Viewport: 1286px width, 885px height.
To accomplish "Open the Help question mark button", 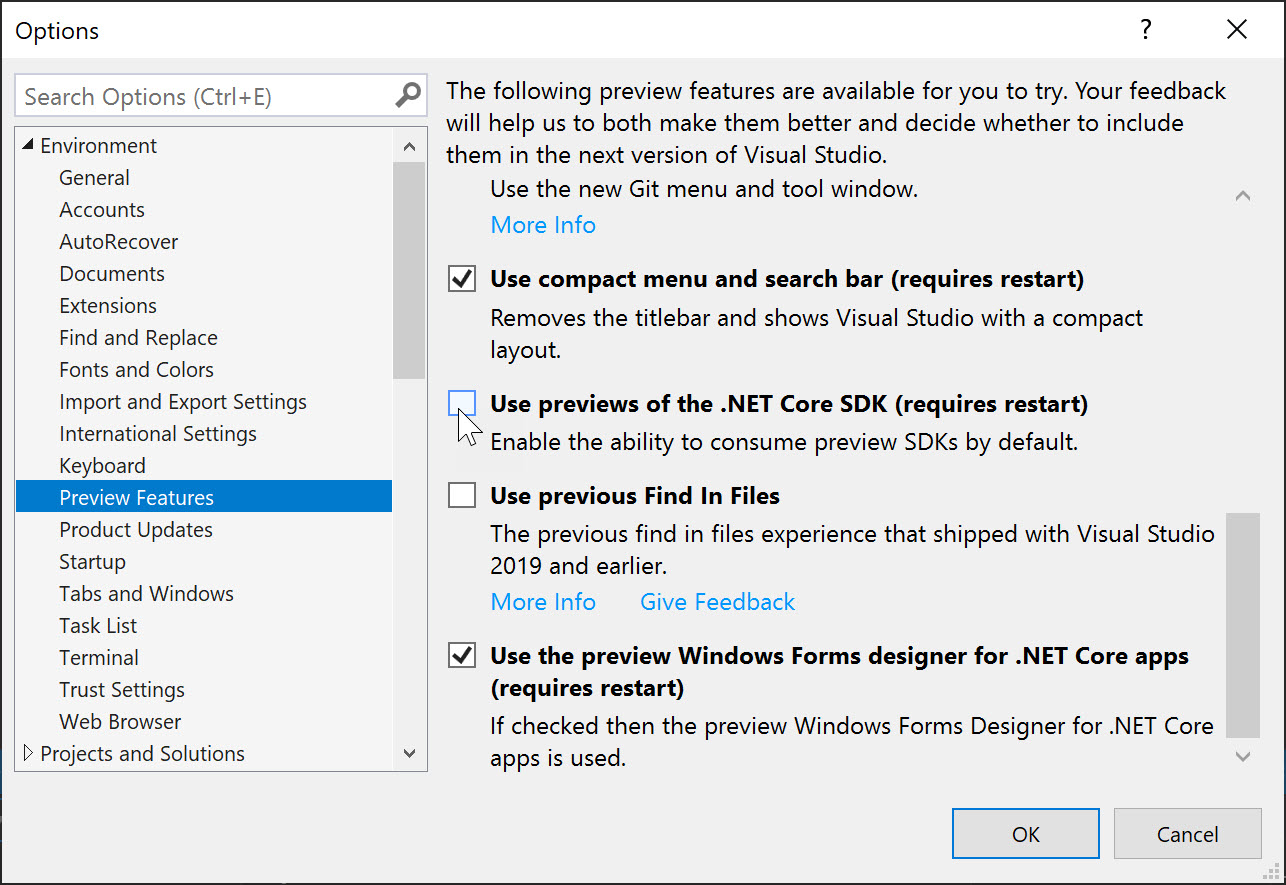I will pos(1146,30).
